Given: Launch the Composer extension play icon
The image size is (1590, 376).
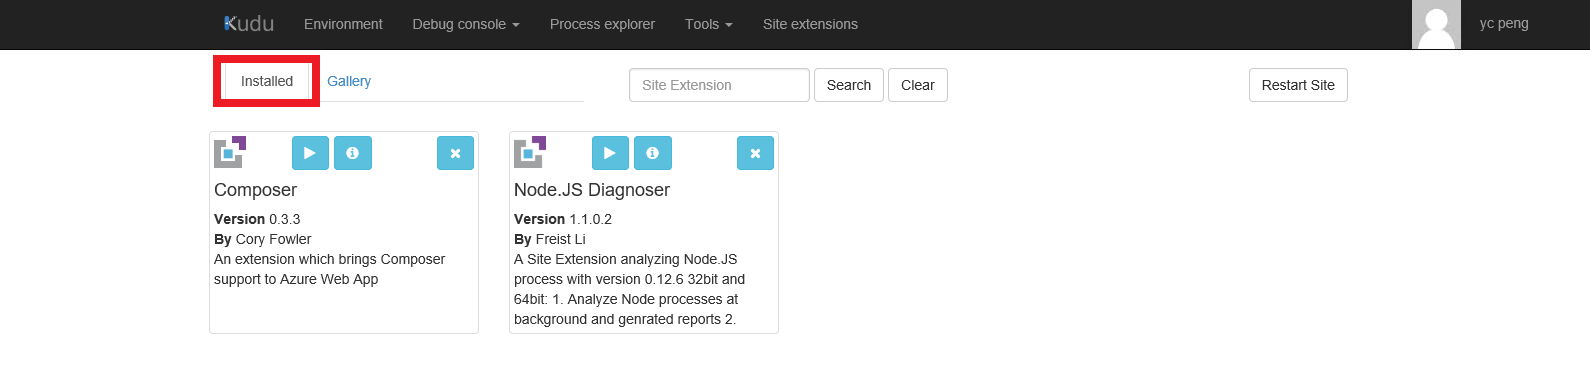Looking at the screenshot, I should pos(310,153).
